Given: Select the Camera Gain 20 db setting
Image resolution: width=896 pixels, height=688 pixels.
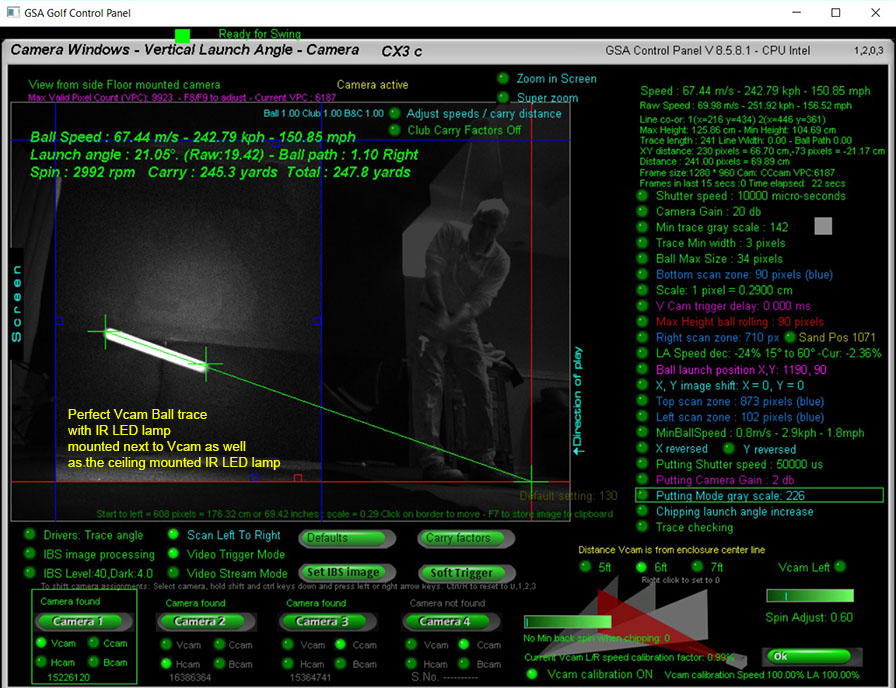Looking at the screenshot, I should (x=642, y=211).
